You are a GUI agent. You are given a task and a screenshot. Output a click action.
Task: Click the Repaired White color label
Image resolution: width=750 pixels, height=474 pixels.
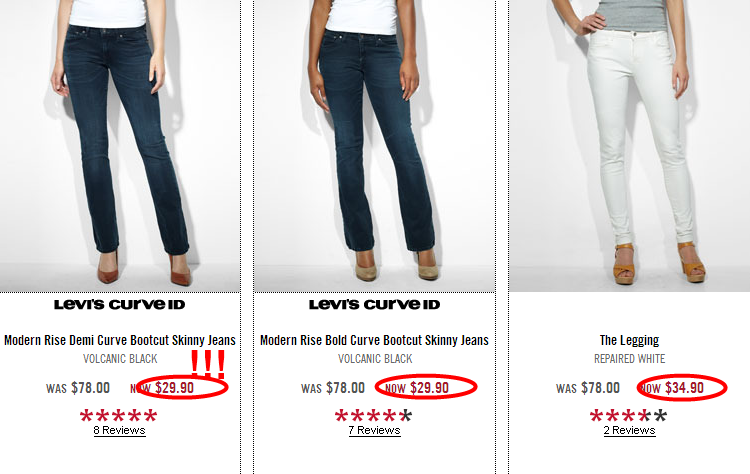[x=629, y=359]
